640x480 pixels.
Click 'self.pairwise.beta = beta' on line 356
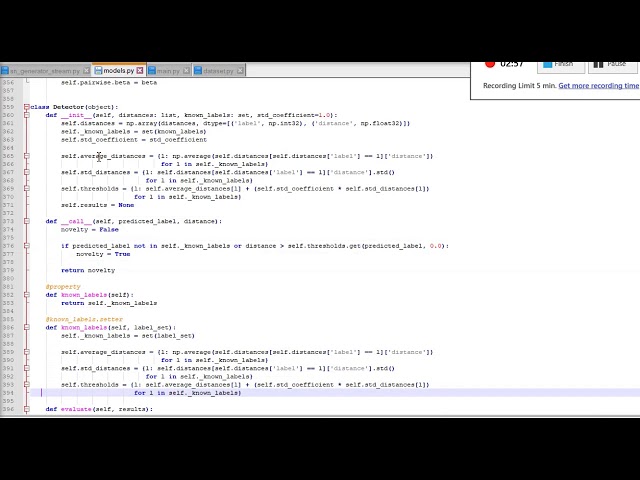click(x=109, y=82)
